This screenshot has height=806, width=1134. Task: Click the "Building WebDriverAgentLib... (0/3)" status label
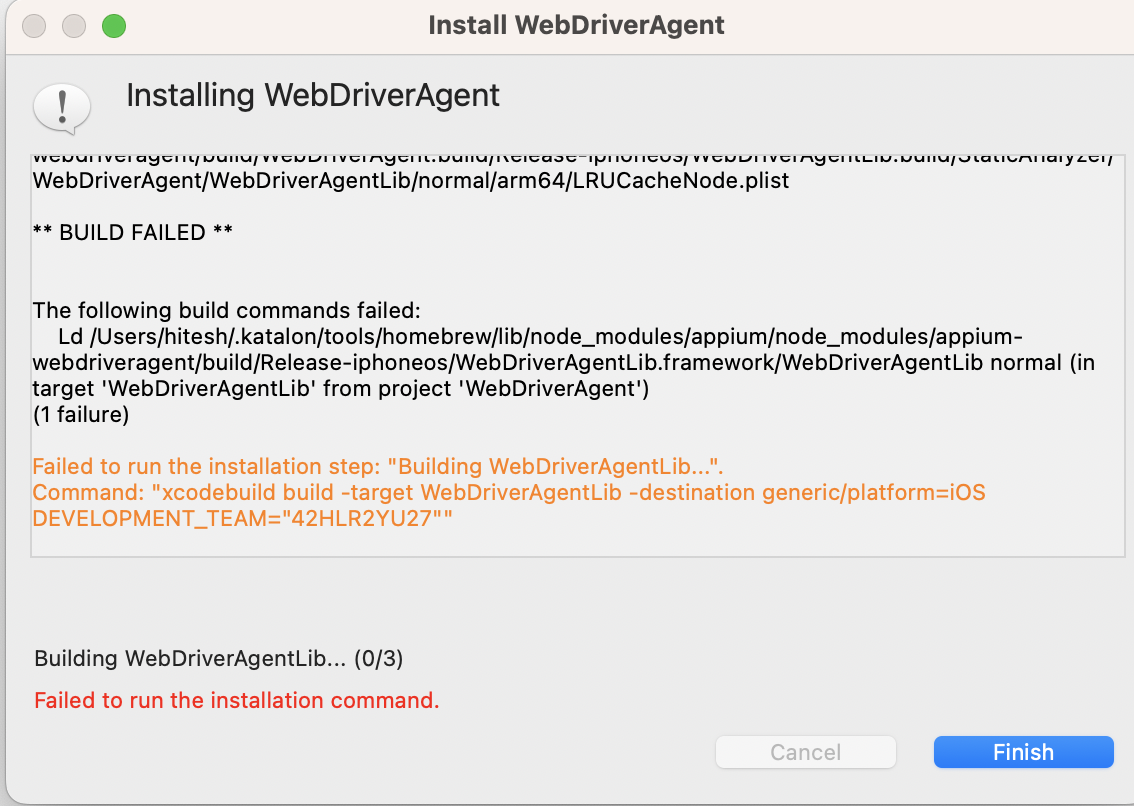pos(219,659)
